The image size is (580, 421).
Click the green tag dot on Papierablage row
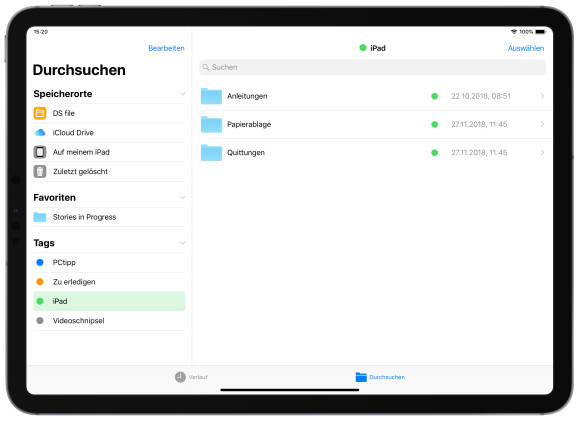coord(435,124)
